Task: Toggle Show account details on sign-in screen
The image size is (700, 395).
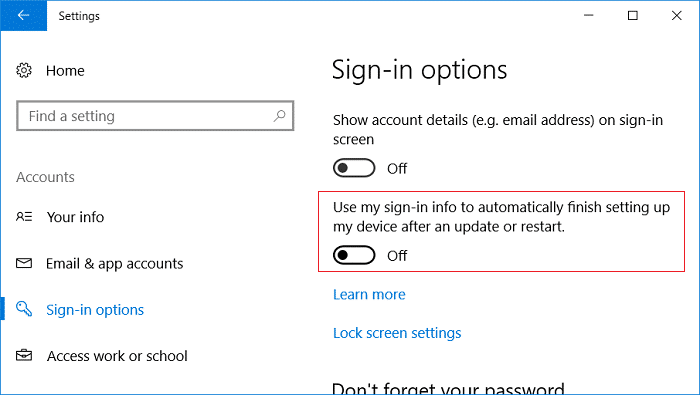Action: [x=354, y=168]
